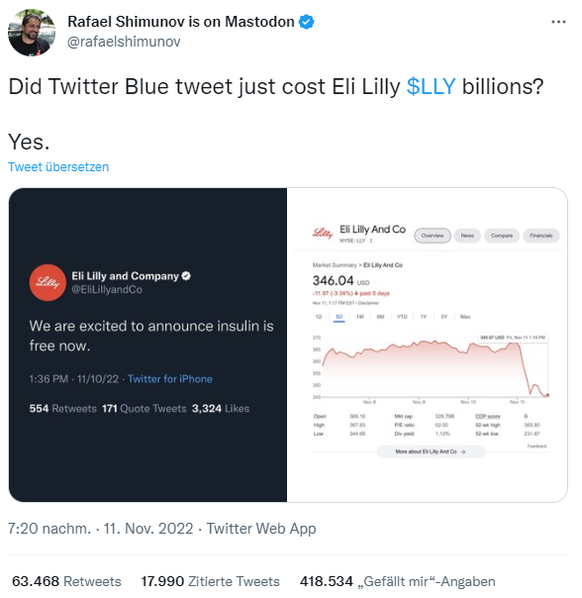
Task: Click the Eli Lilly and Company verified checkmark
Action: coord(186,276)
